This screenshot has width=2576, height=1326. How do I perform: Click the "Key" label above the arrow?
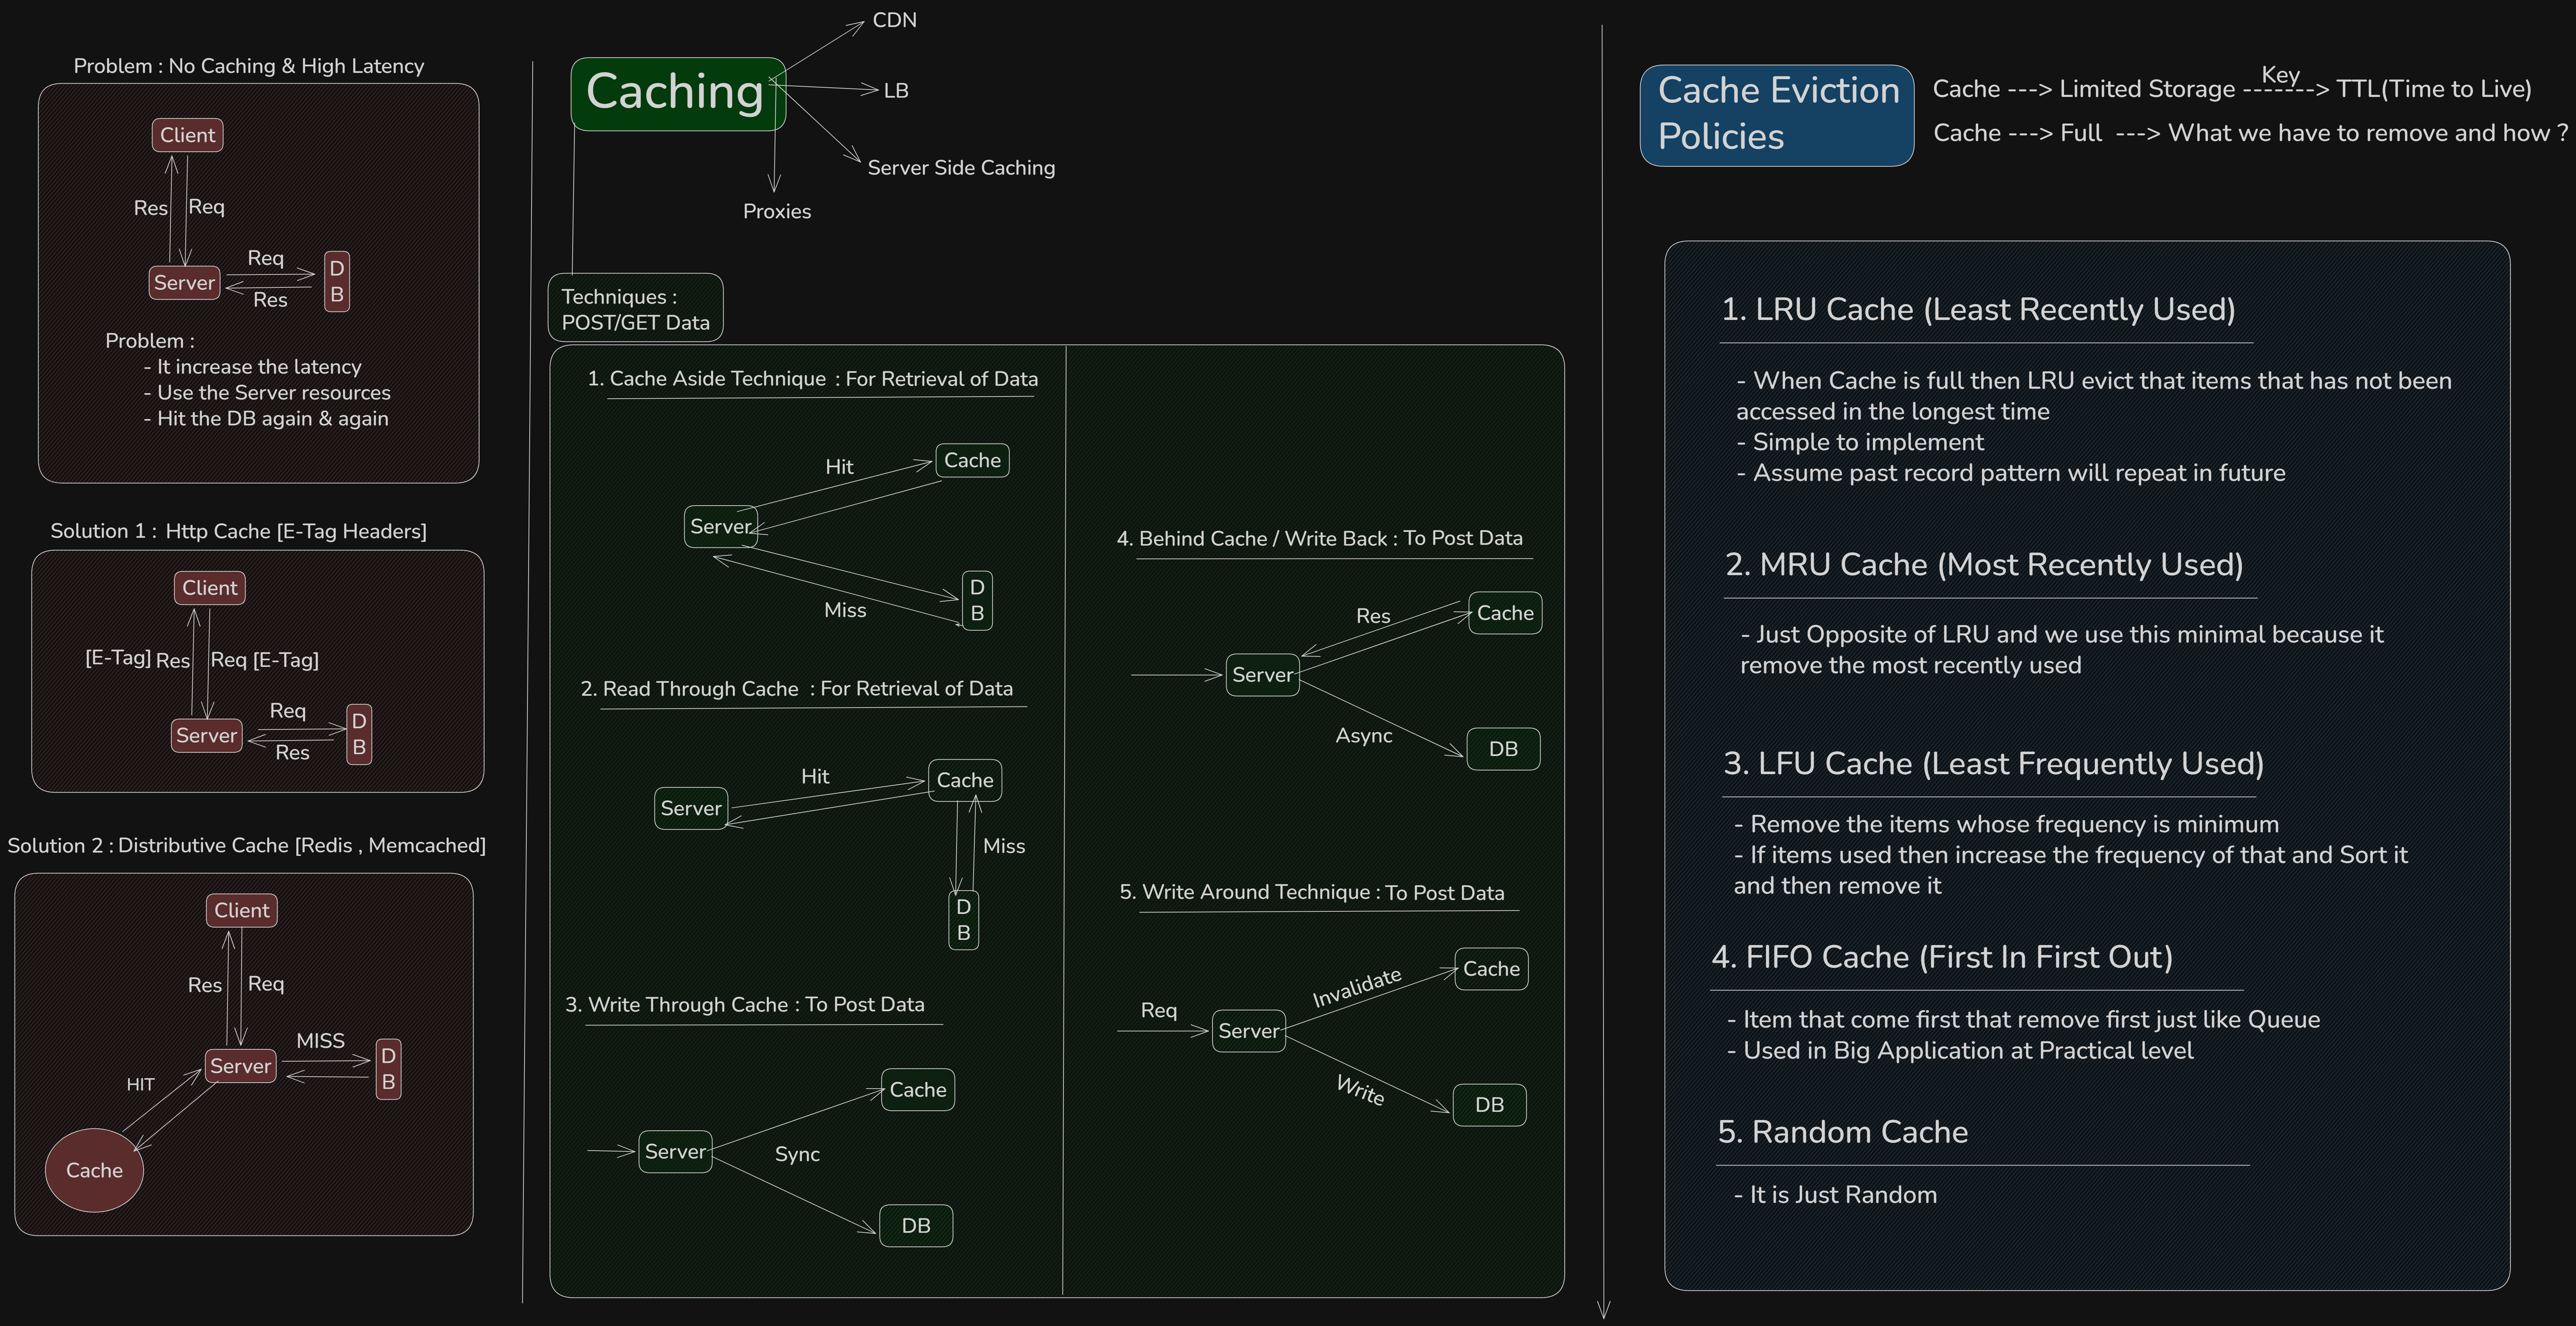point(2280,75)
